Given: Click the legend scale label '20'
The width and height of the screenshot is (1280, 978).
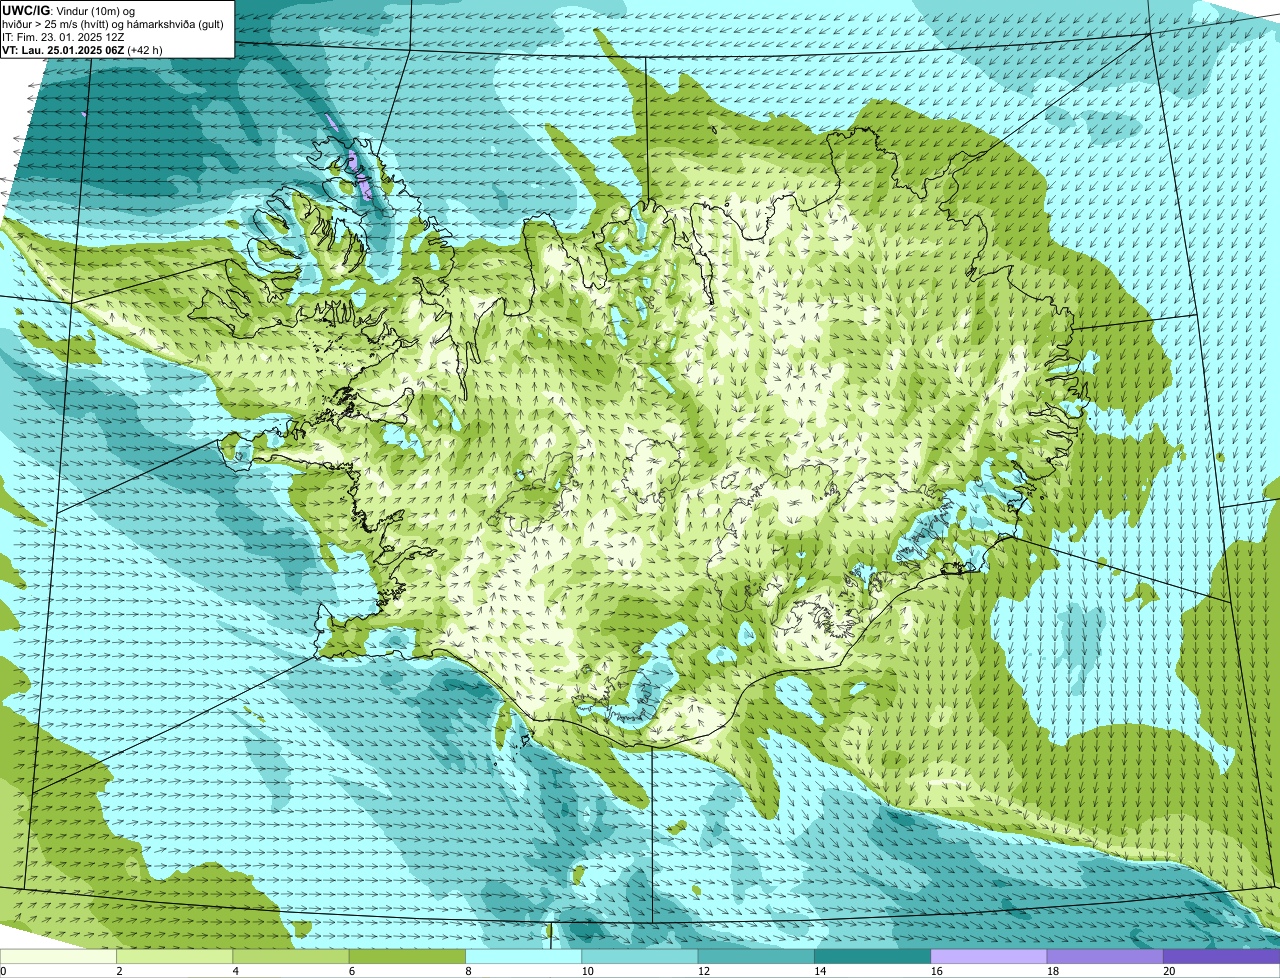Looking at the screenshot, I should coord(1169,971).
